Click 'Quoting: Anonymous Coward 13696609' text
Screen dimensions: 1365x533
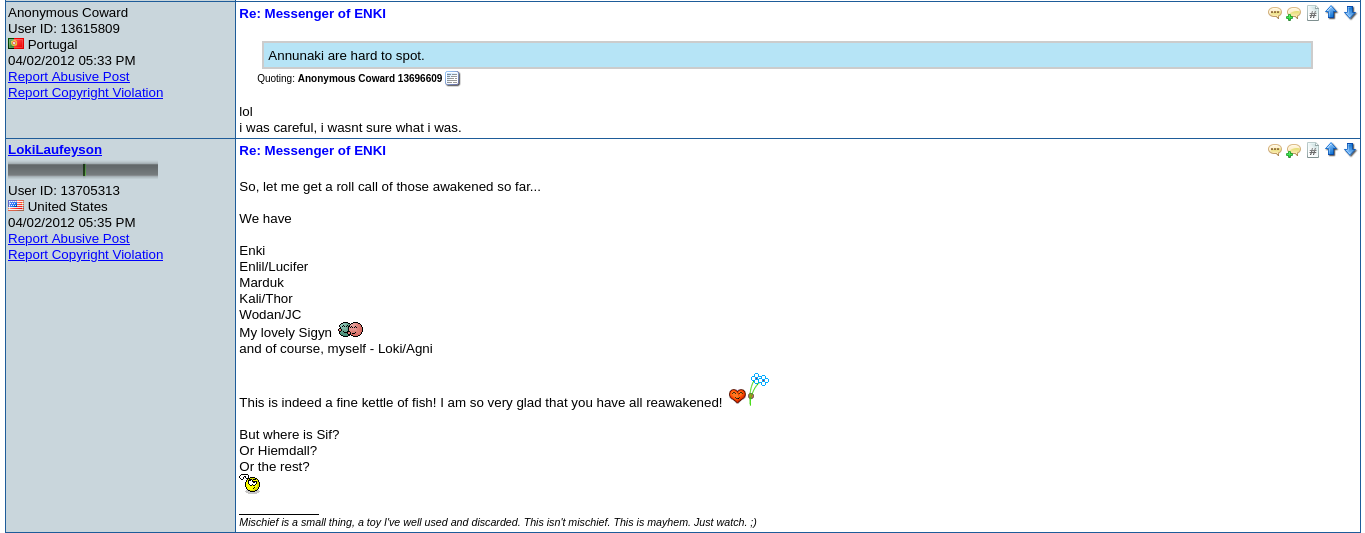[349, 78]
